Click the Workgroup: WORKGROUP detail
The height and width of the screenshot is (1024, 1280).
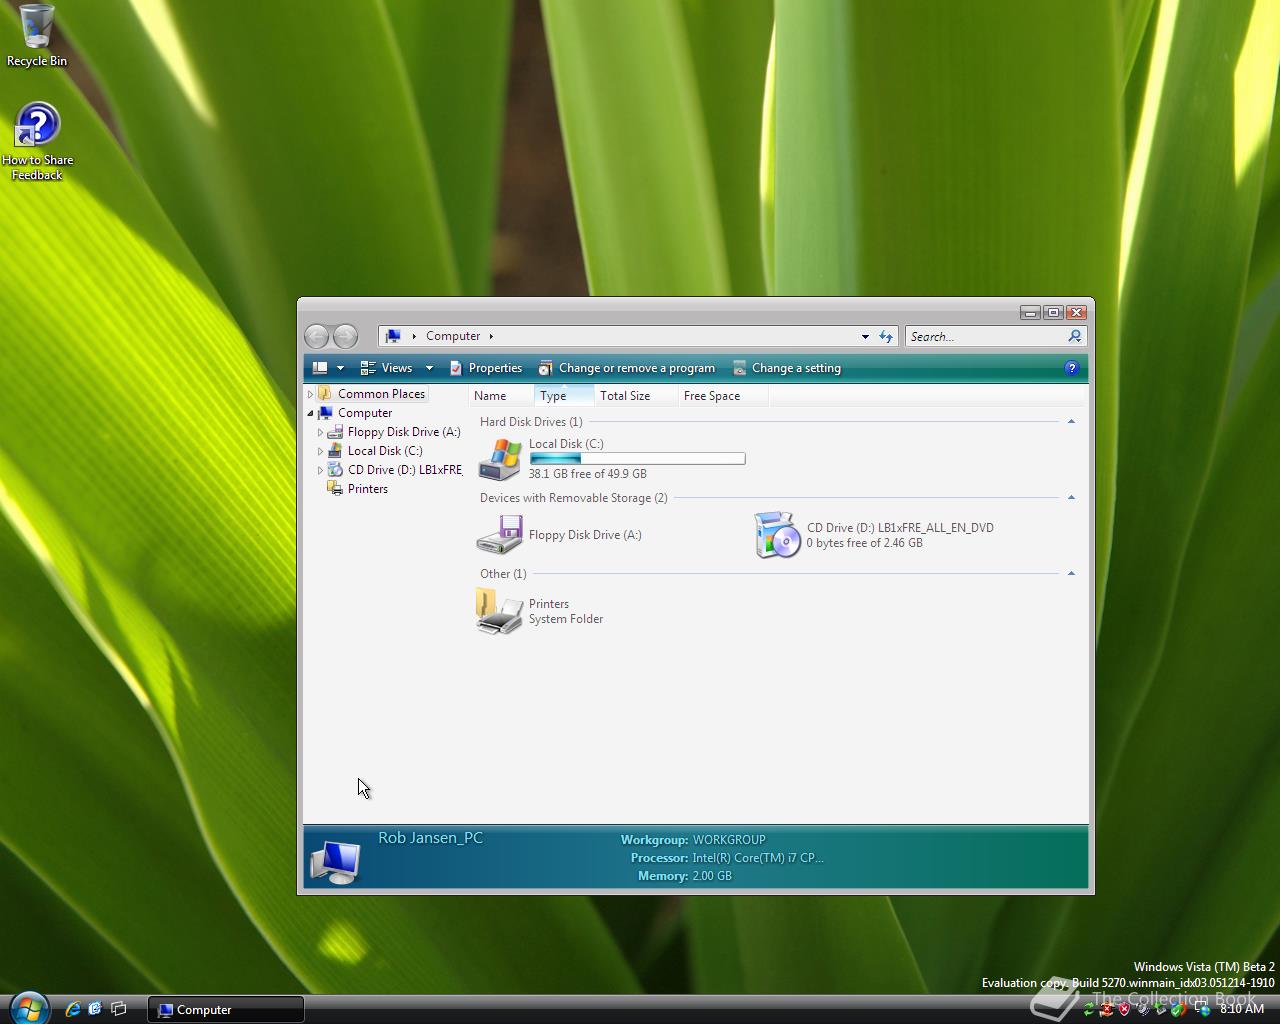[x=693, y=840]
